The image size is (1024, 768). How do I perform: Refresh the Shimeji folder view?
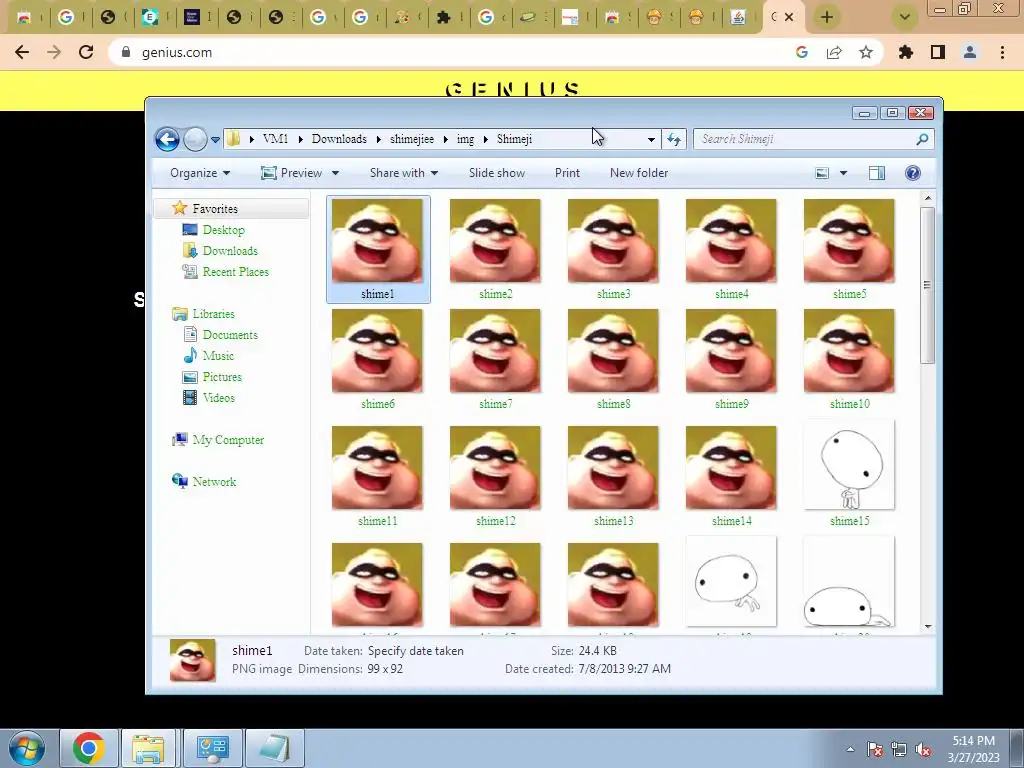(x=673, y=139)
